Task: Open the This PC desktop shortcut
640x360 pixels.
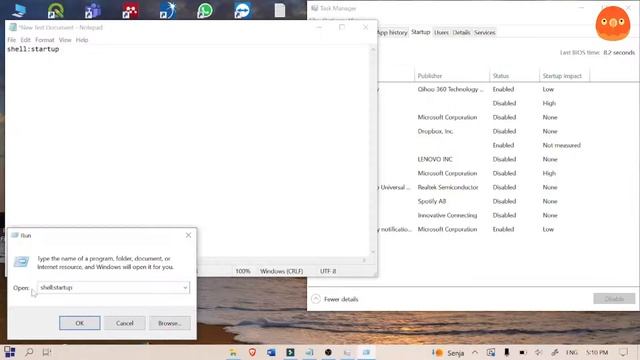Action: point(18,10)
